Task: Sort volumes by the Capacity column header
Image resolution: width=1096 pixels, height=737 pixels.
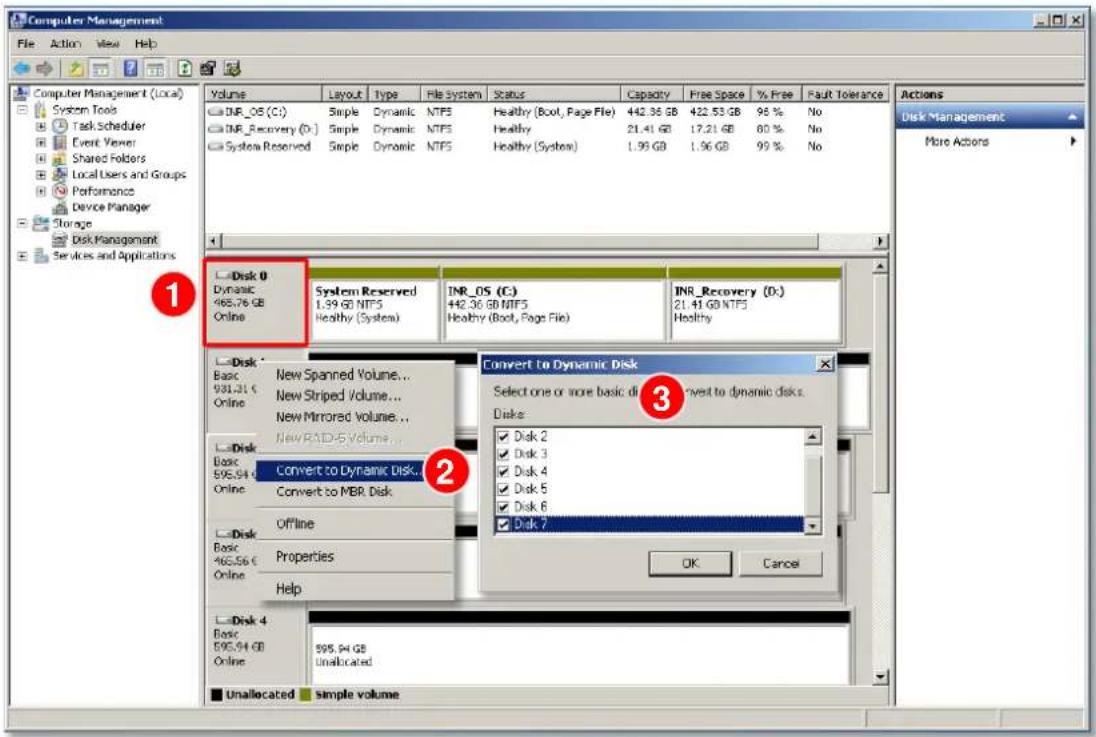Action: tap(650, 94)
